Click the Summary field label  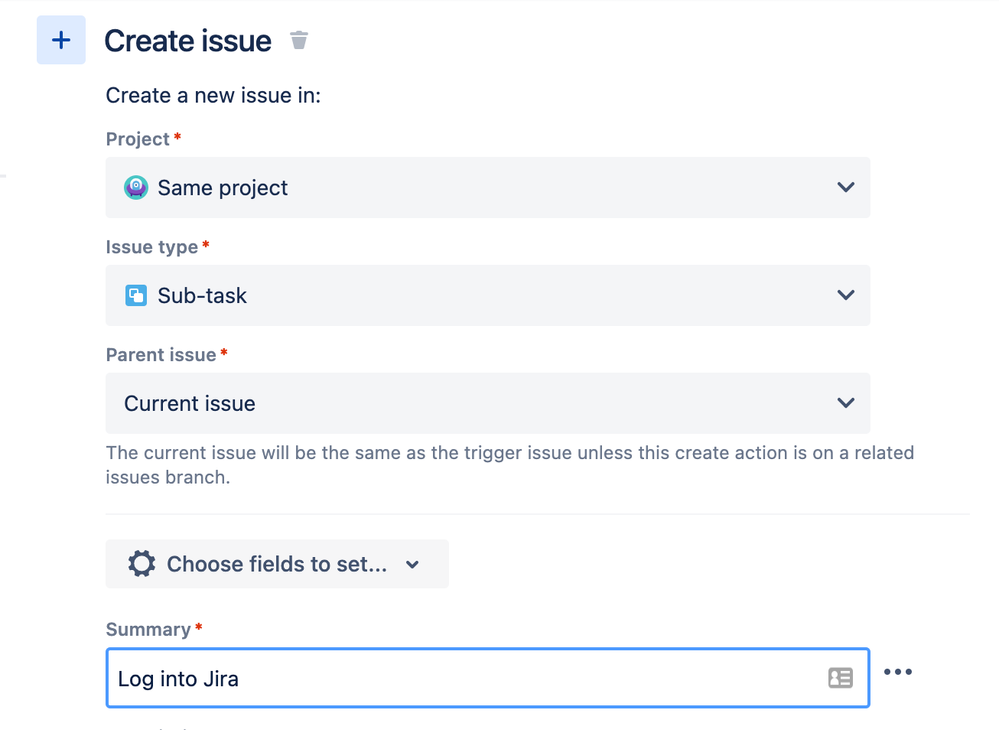(148, 629)
